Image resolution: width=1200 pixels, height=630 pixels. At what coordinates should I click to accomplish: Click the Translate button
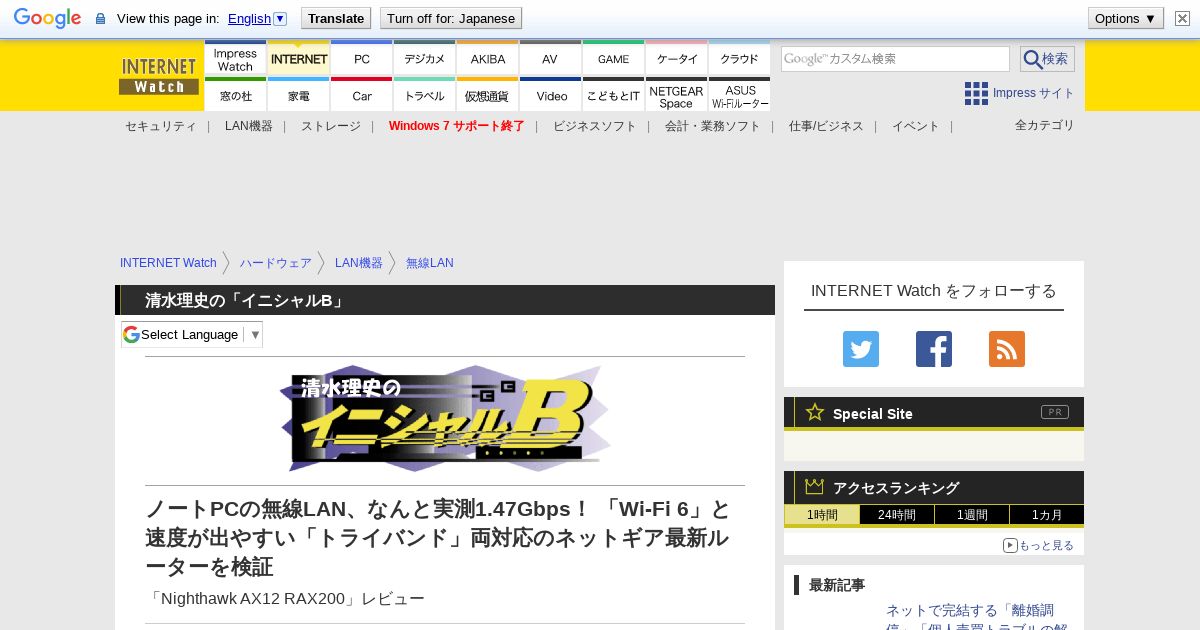point(336,18)
